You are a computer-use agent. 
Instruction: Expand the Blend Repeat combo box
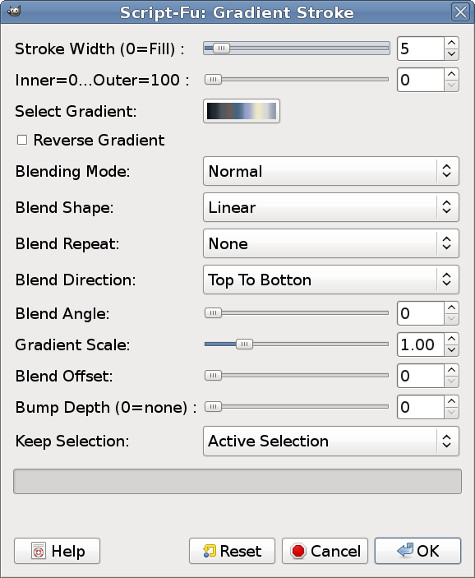click(x=331, y=243)
